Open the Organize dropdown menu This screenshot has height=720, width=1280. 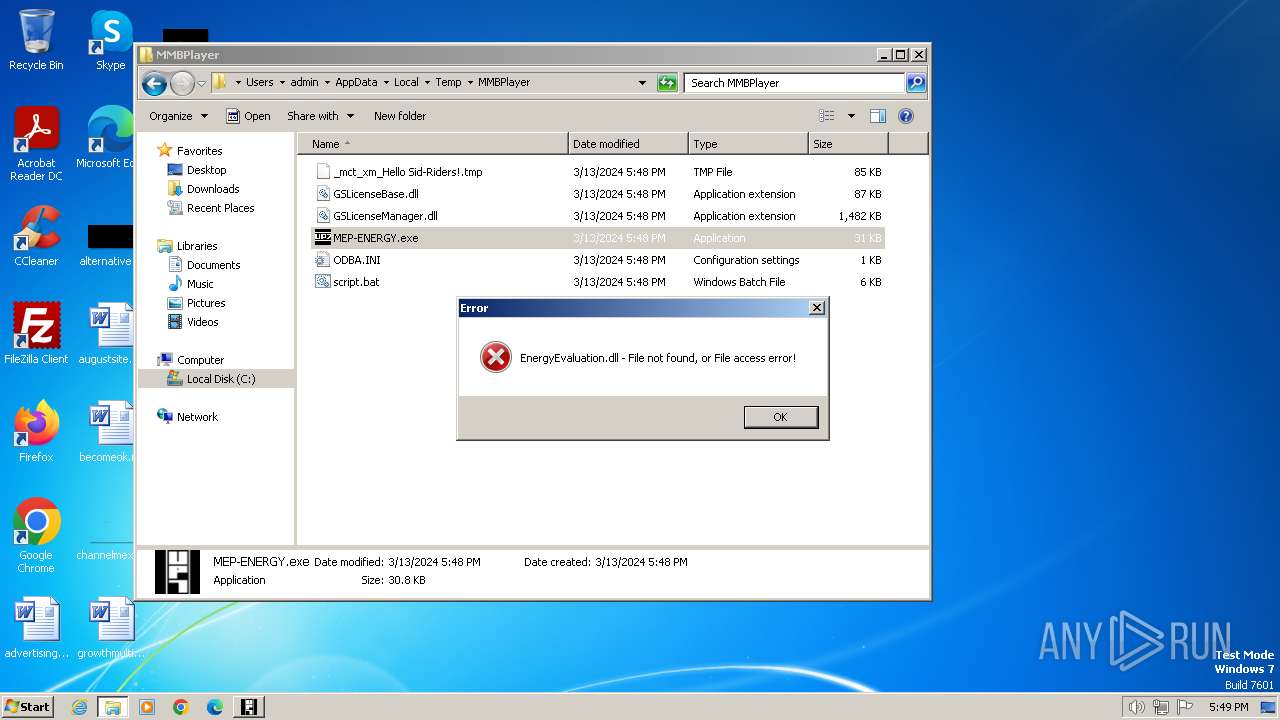click(178, 116)
